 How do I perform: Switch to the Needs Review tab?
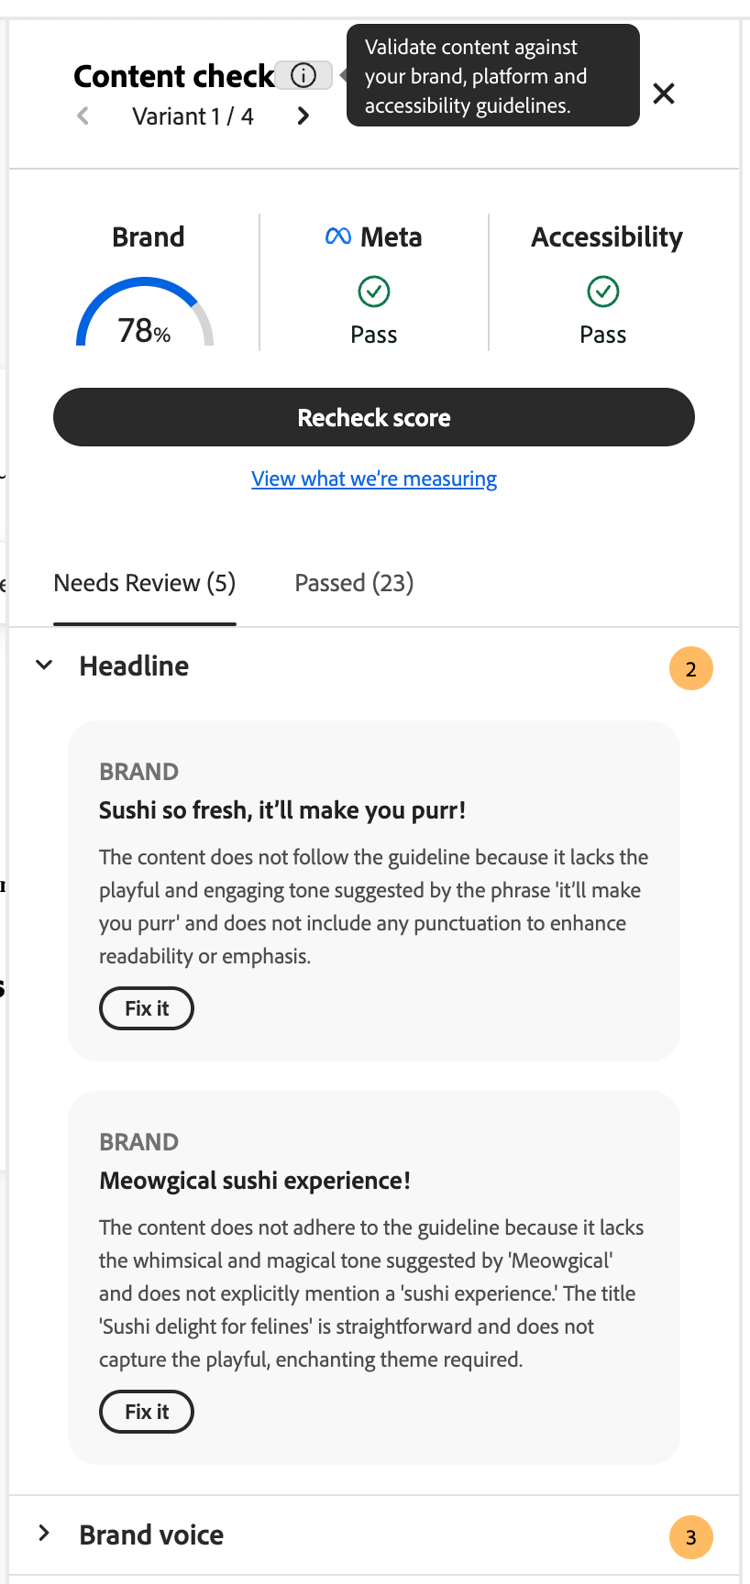point(145,583)
